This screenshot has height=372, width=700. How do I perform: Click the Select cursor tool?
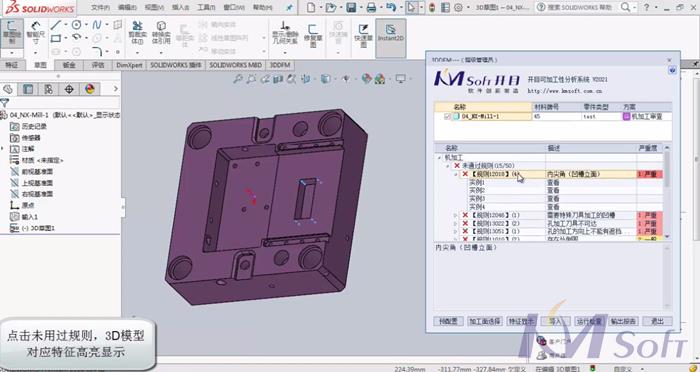point(412,7)
